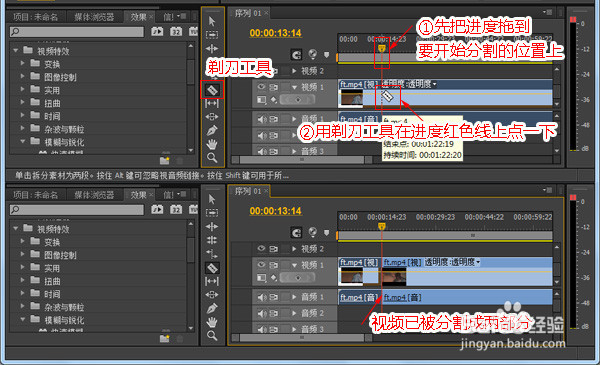Pick the Track Select tool in the upper toolbar
This screenshot has height=365, width=600.
pos(212,35)
